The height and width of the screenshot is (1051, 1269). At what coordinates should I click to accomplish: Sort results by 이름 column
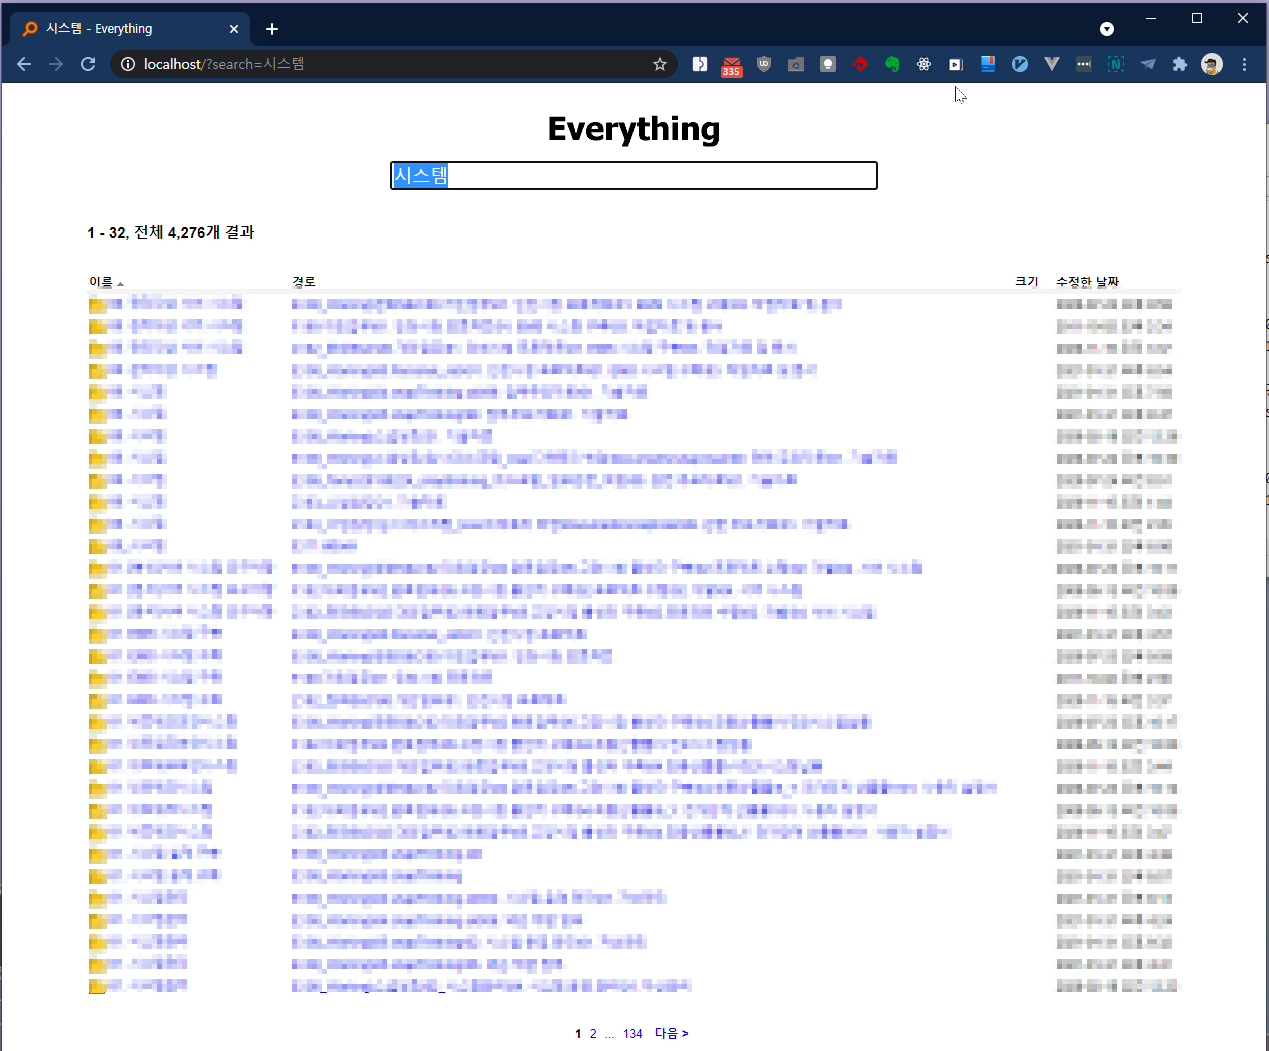click(101, 282)
